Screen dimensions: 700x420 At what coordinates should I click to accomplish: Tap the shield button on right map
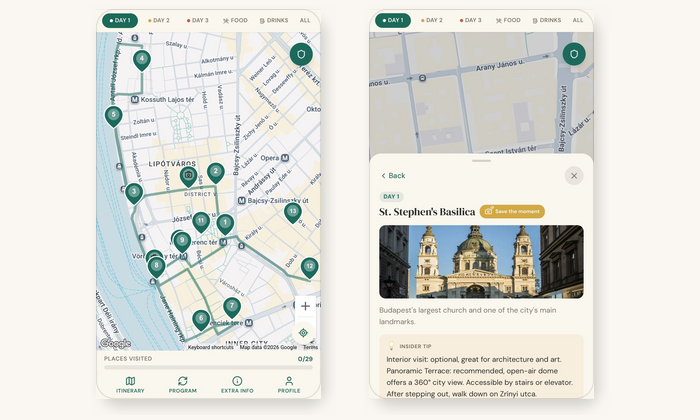point(574,54)
